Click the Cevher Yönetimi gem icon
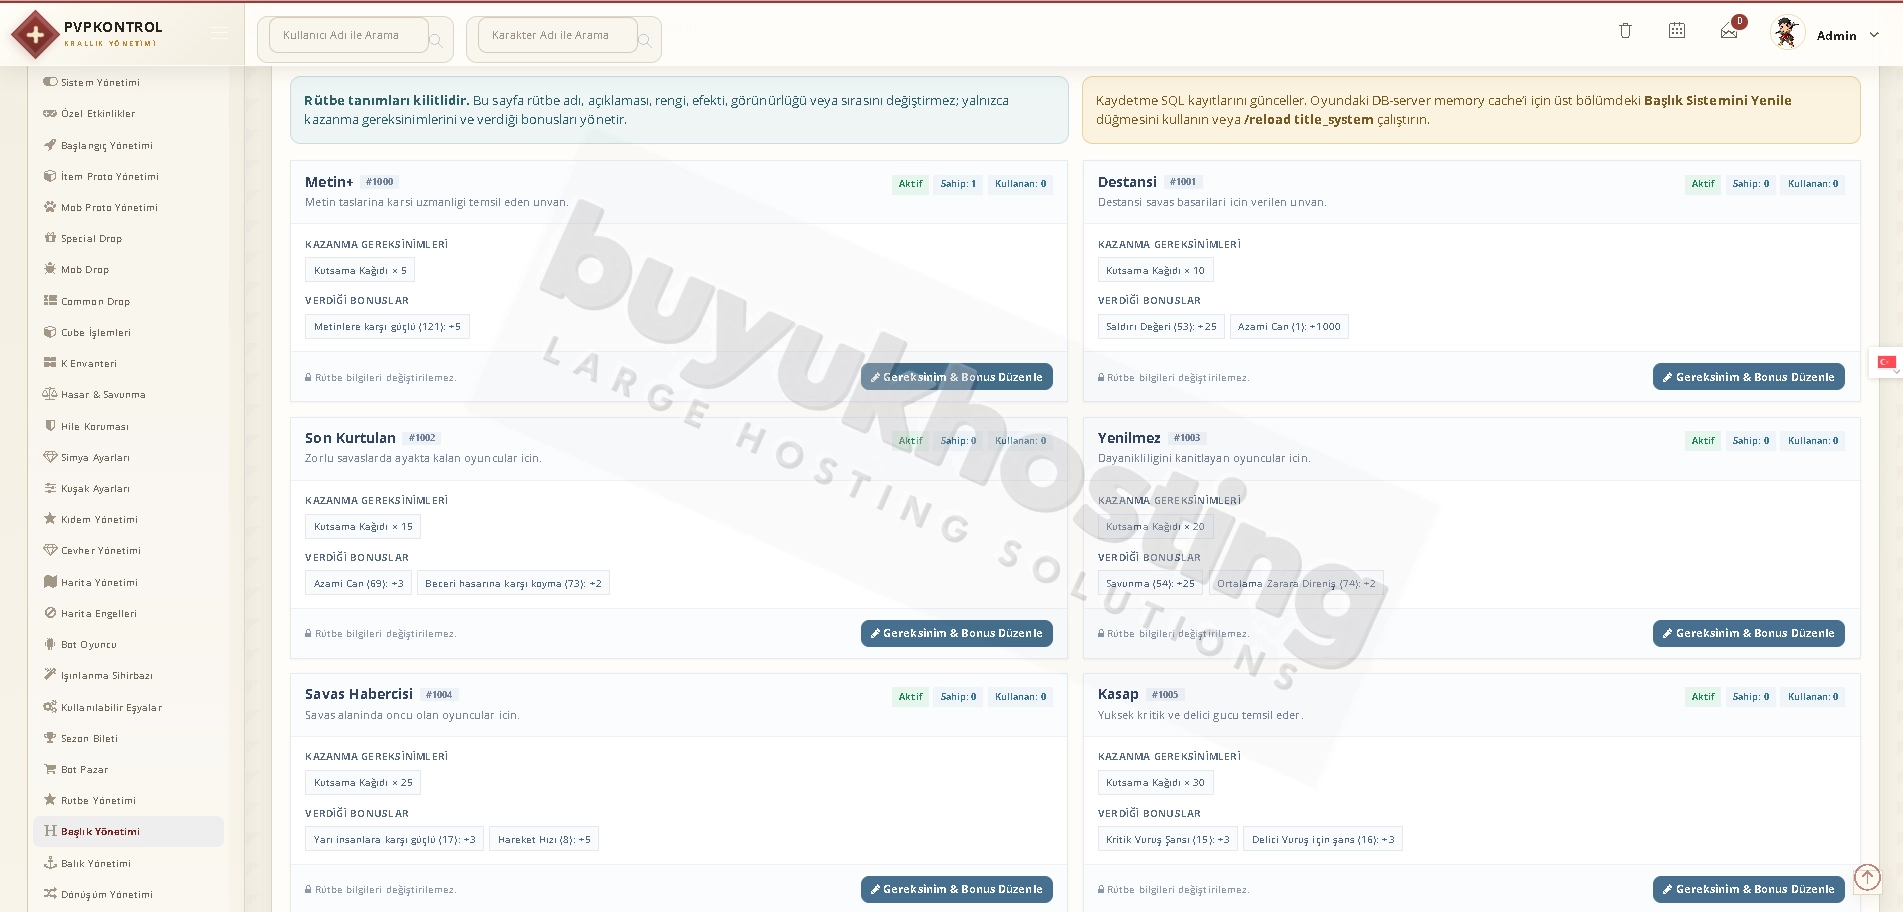Viewport: 1903px width, 912px height. point(50,550)
